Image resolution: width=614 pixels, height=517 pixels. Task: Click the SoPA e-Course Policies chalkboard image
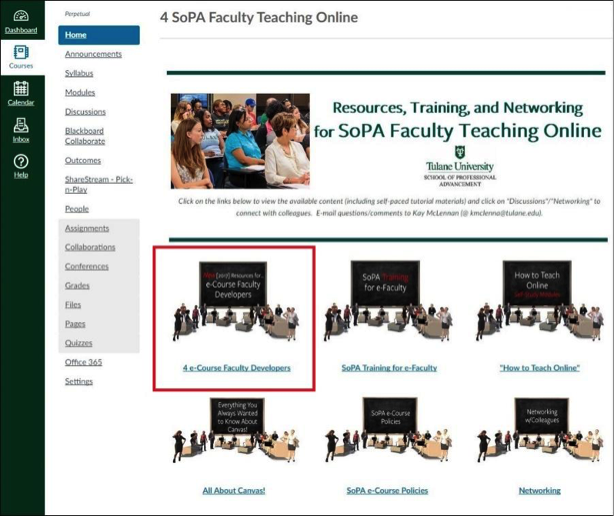click(x=388, y=430)
